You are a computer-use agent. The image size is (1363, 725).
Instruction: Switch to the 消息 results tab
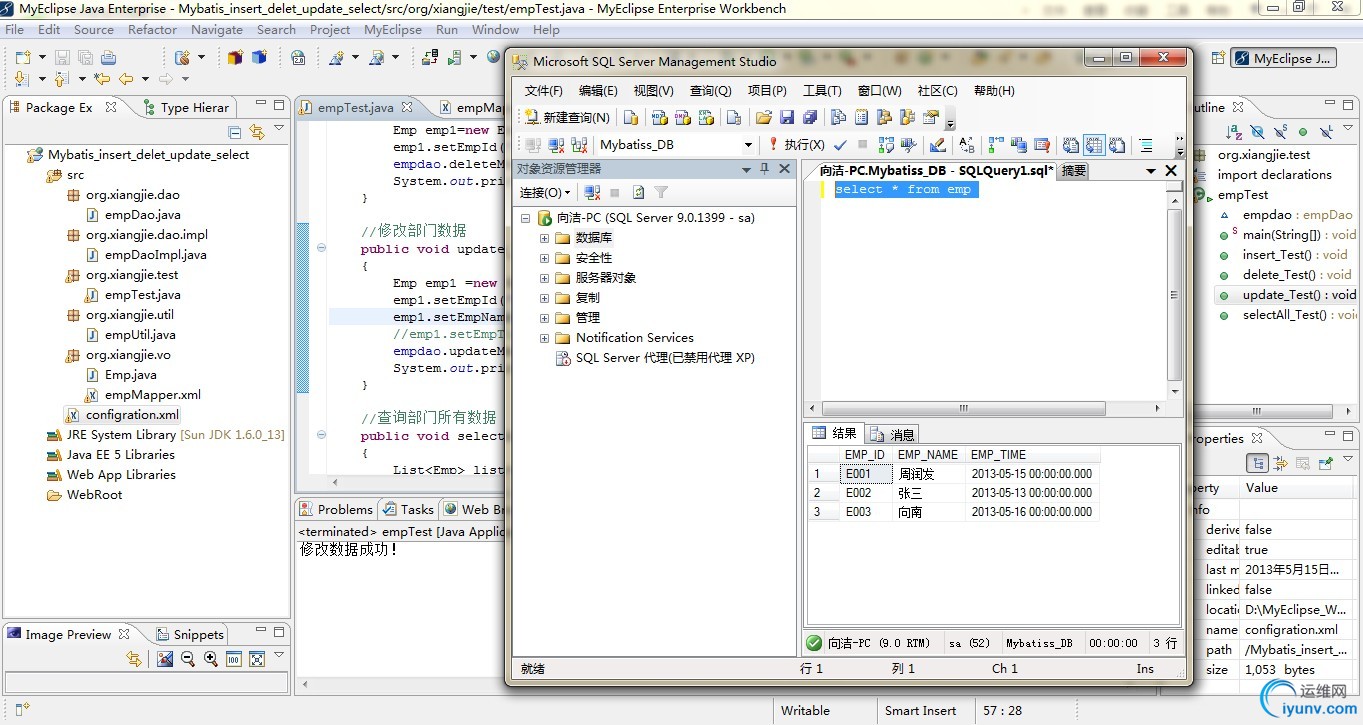893,434
